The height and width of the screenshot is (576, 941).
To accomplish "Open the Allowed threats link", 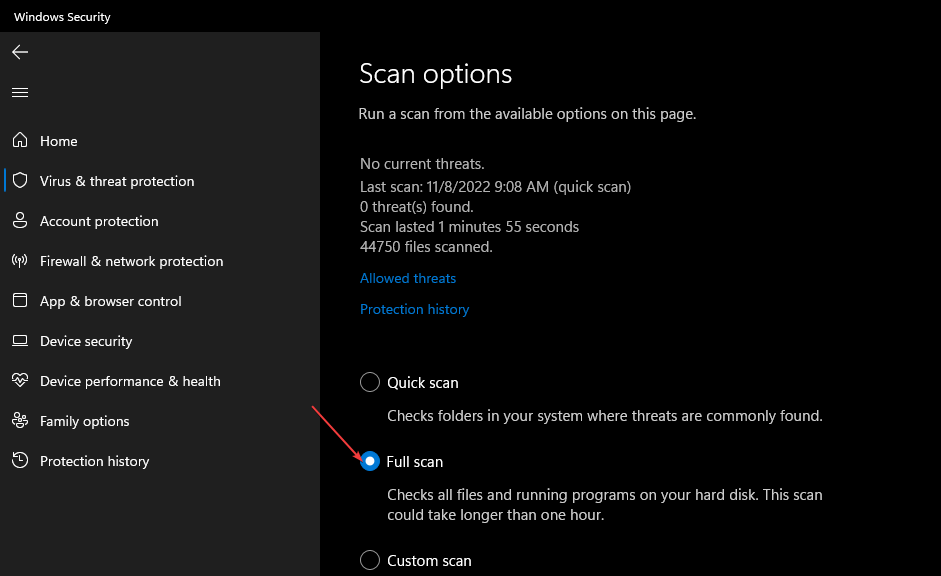I will click(408, 278).
